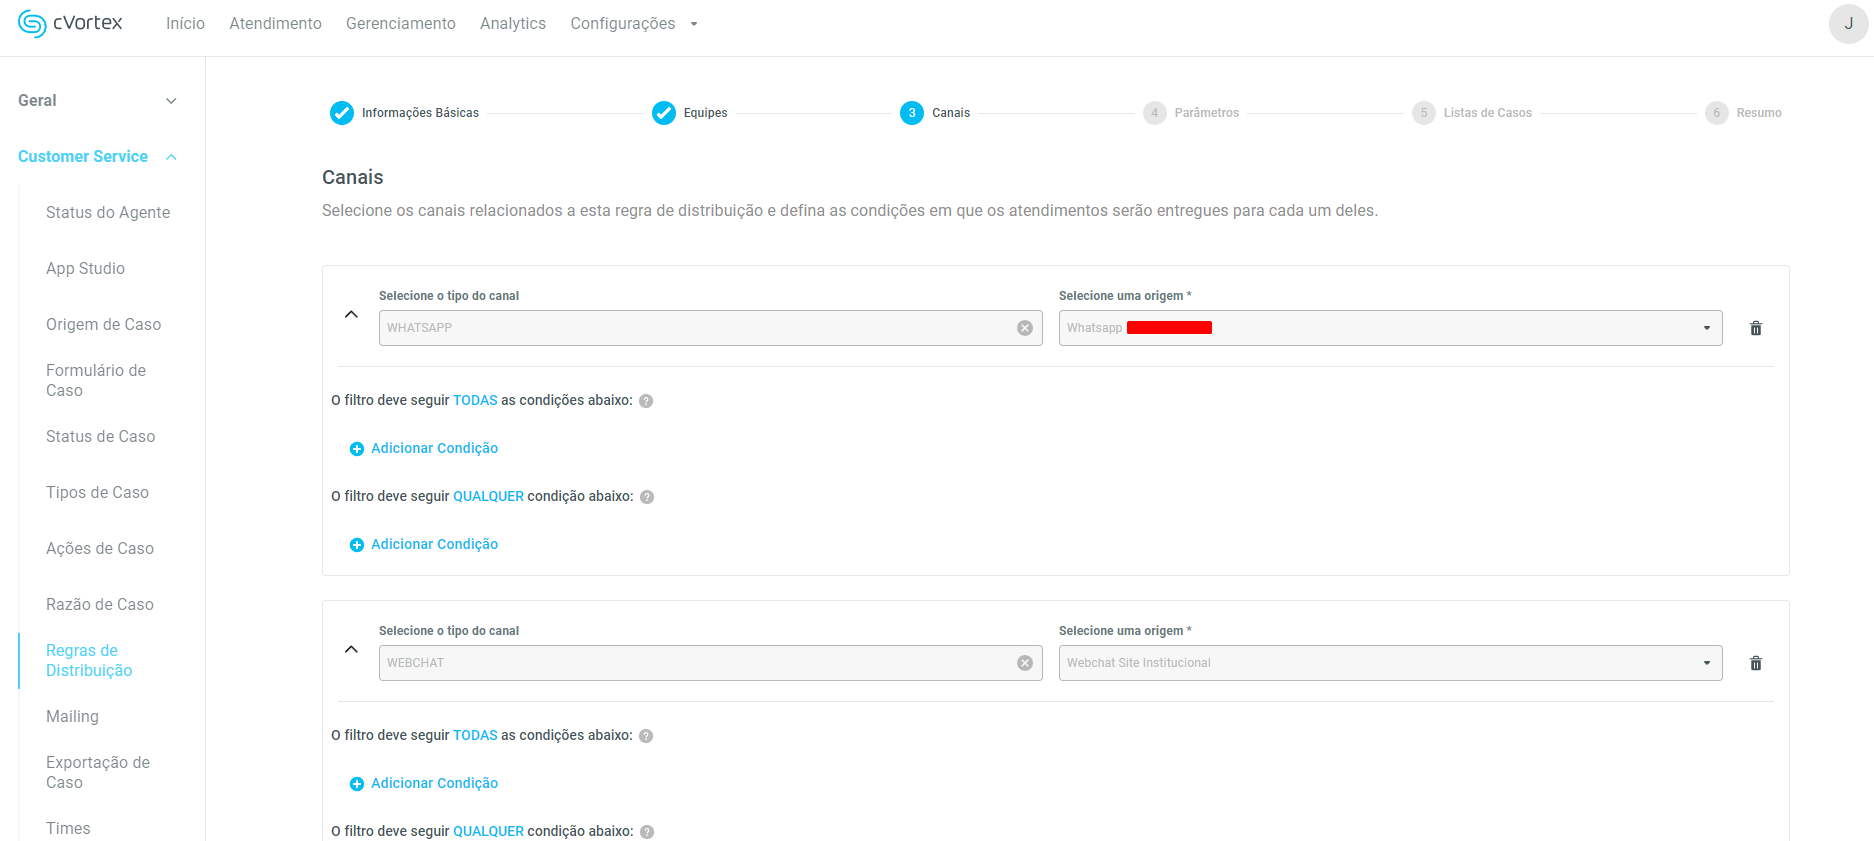Go to completed Equipes step
The width and height of the screenshot is (1874, 841).
(x=664, y=113)
